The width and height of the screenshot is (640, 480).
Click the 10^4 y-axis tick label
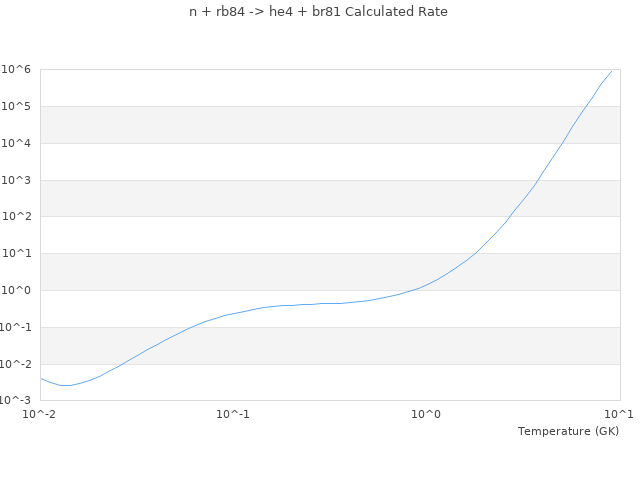(x=19, y=143)
